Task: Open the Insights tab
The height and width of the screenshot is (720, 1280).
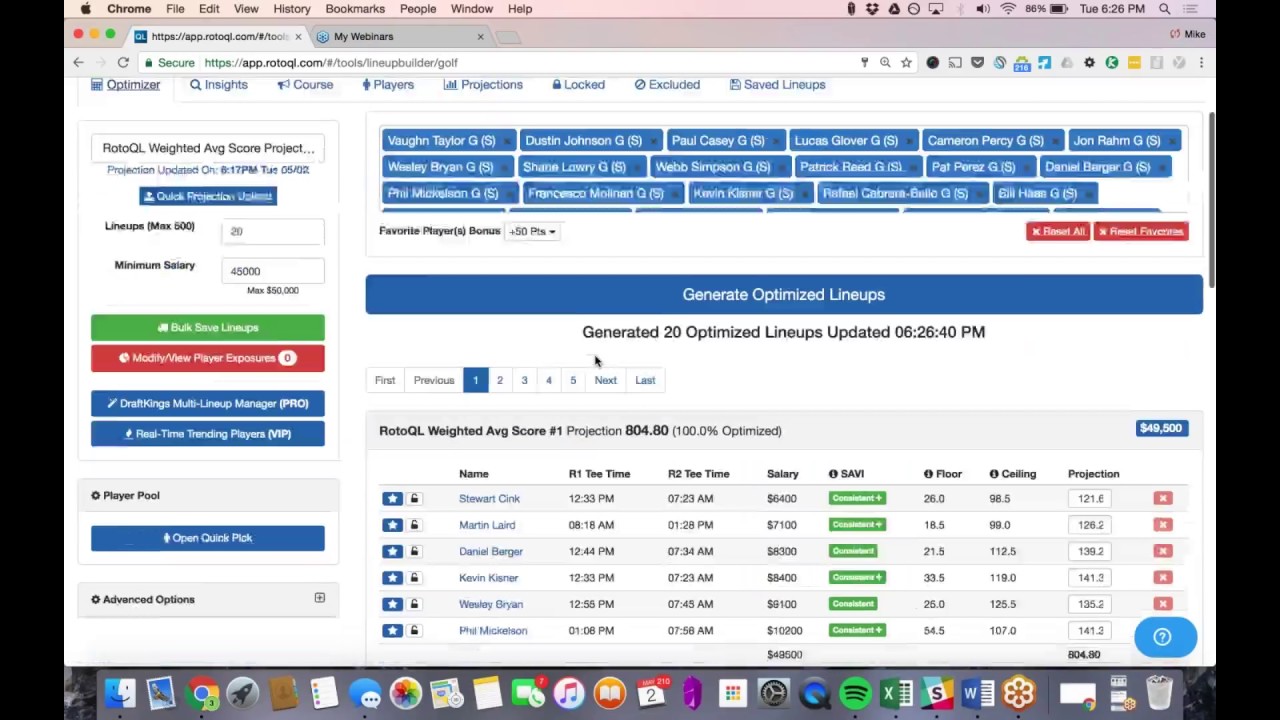Action: [219, 85]
